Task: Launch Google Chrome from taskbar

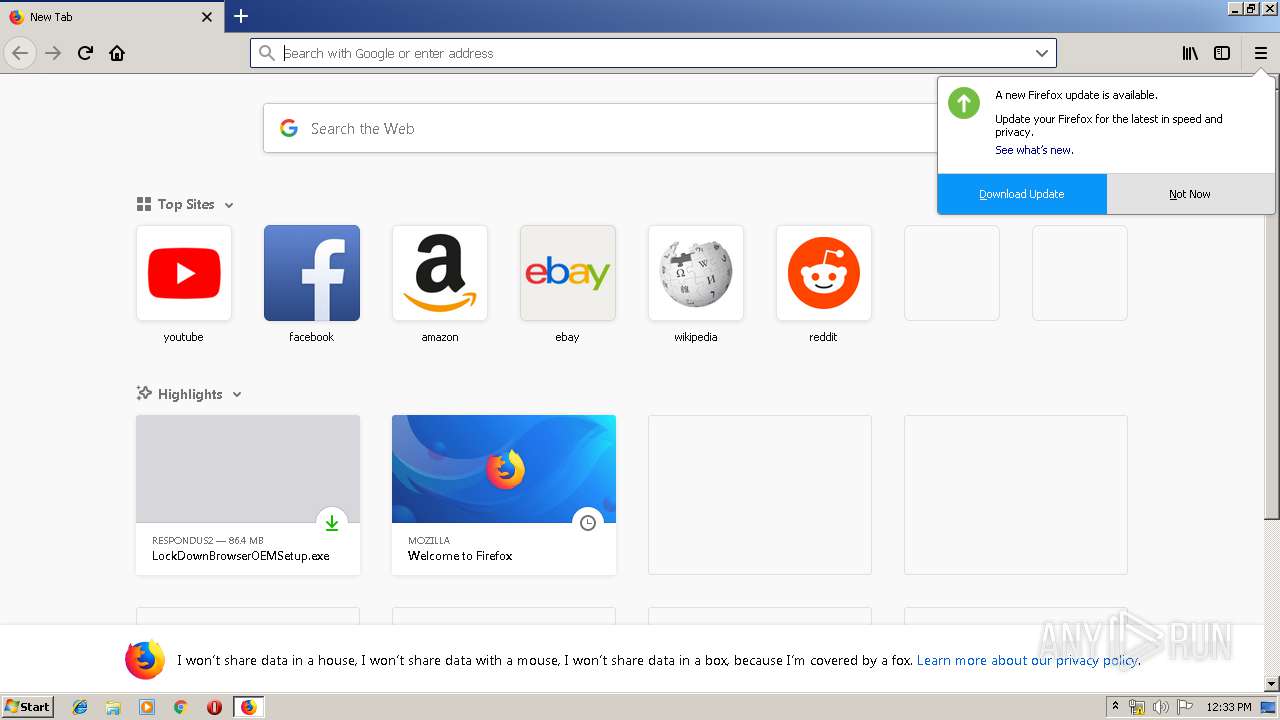Action: (180, 707)
